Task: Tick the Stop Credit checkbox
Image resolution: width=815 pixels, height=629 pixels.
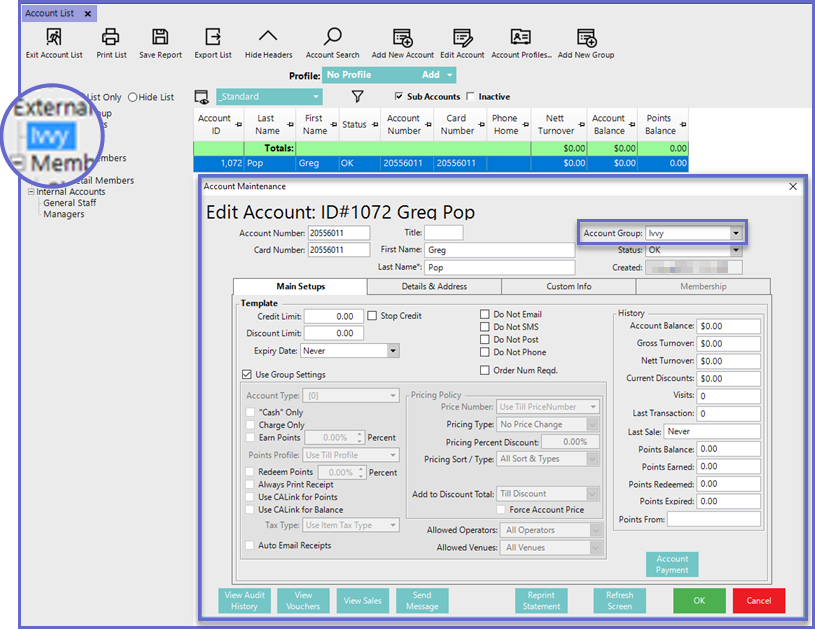Action: [372, 316]
